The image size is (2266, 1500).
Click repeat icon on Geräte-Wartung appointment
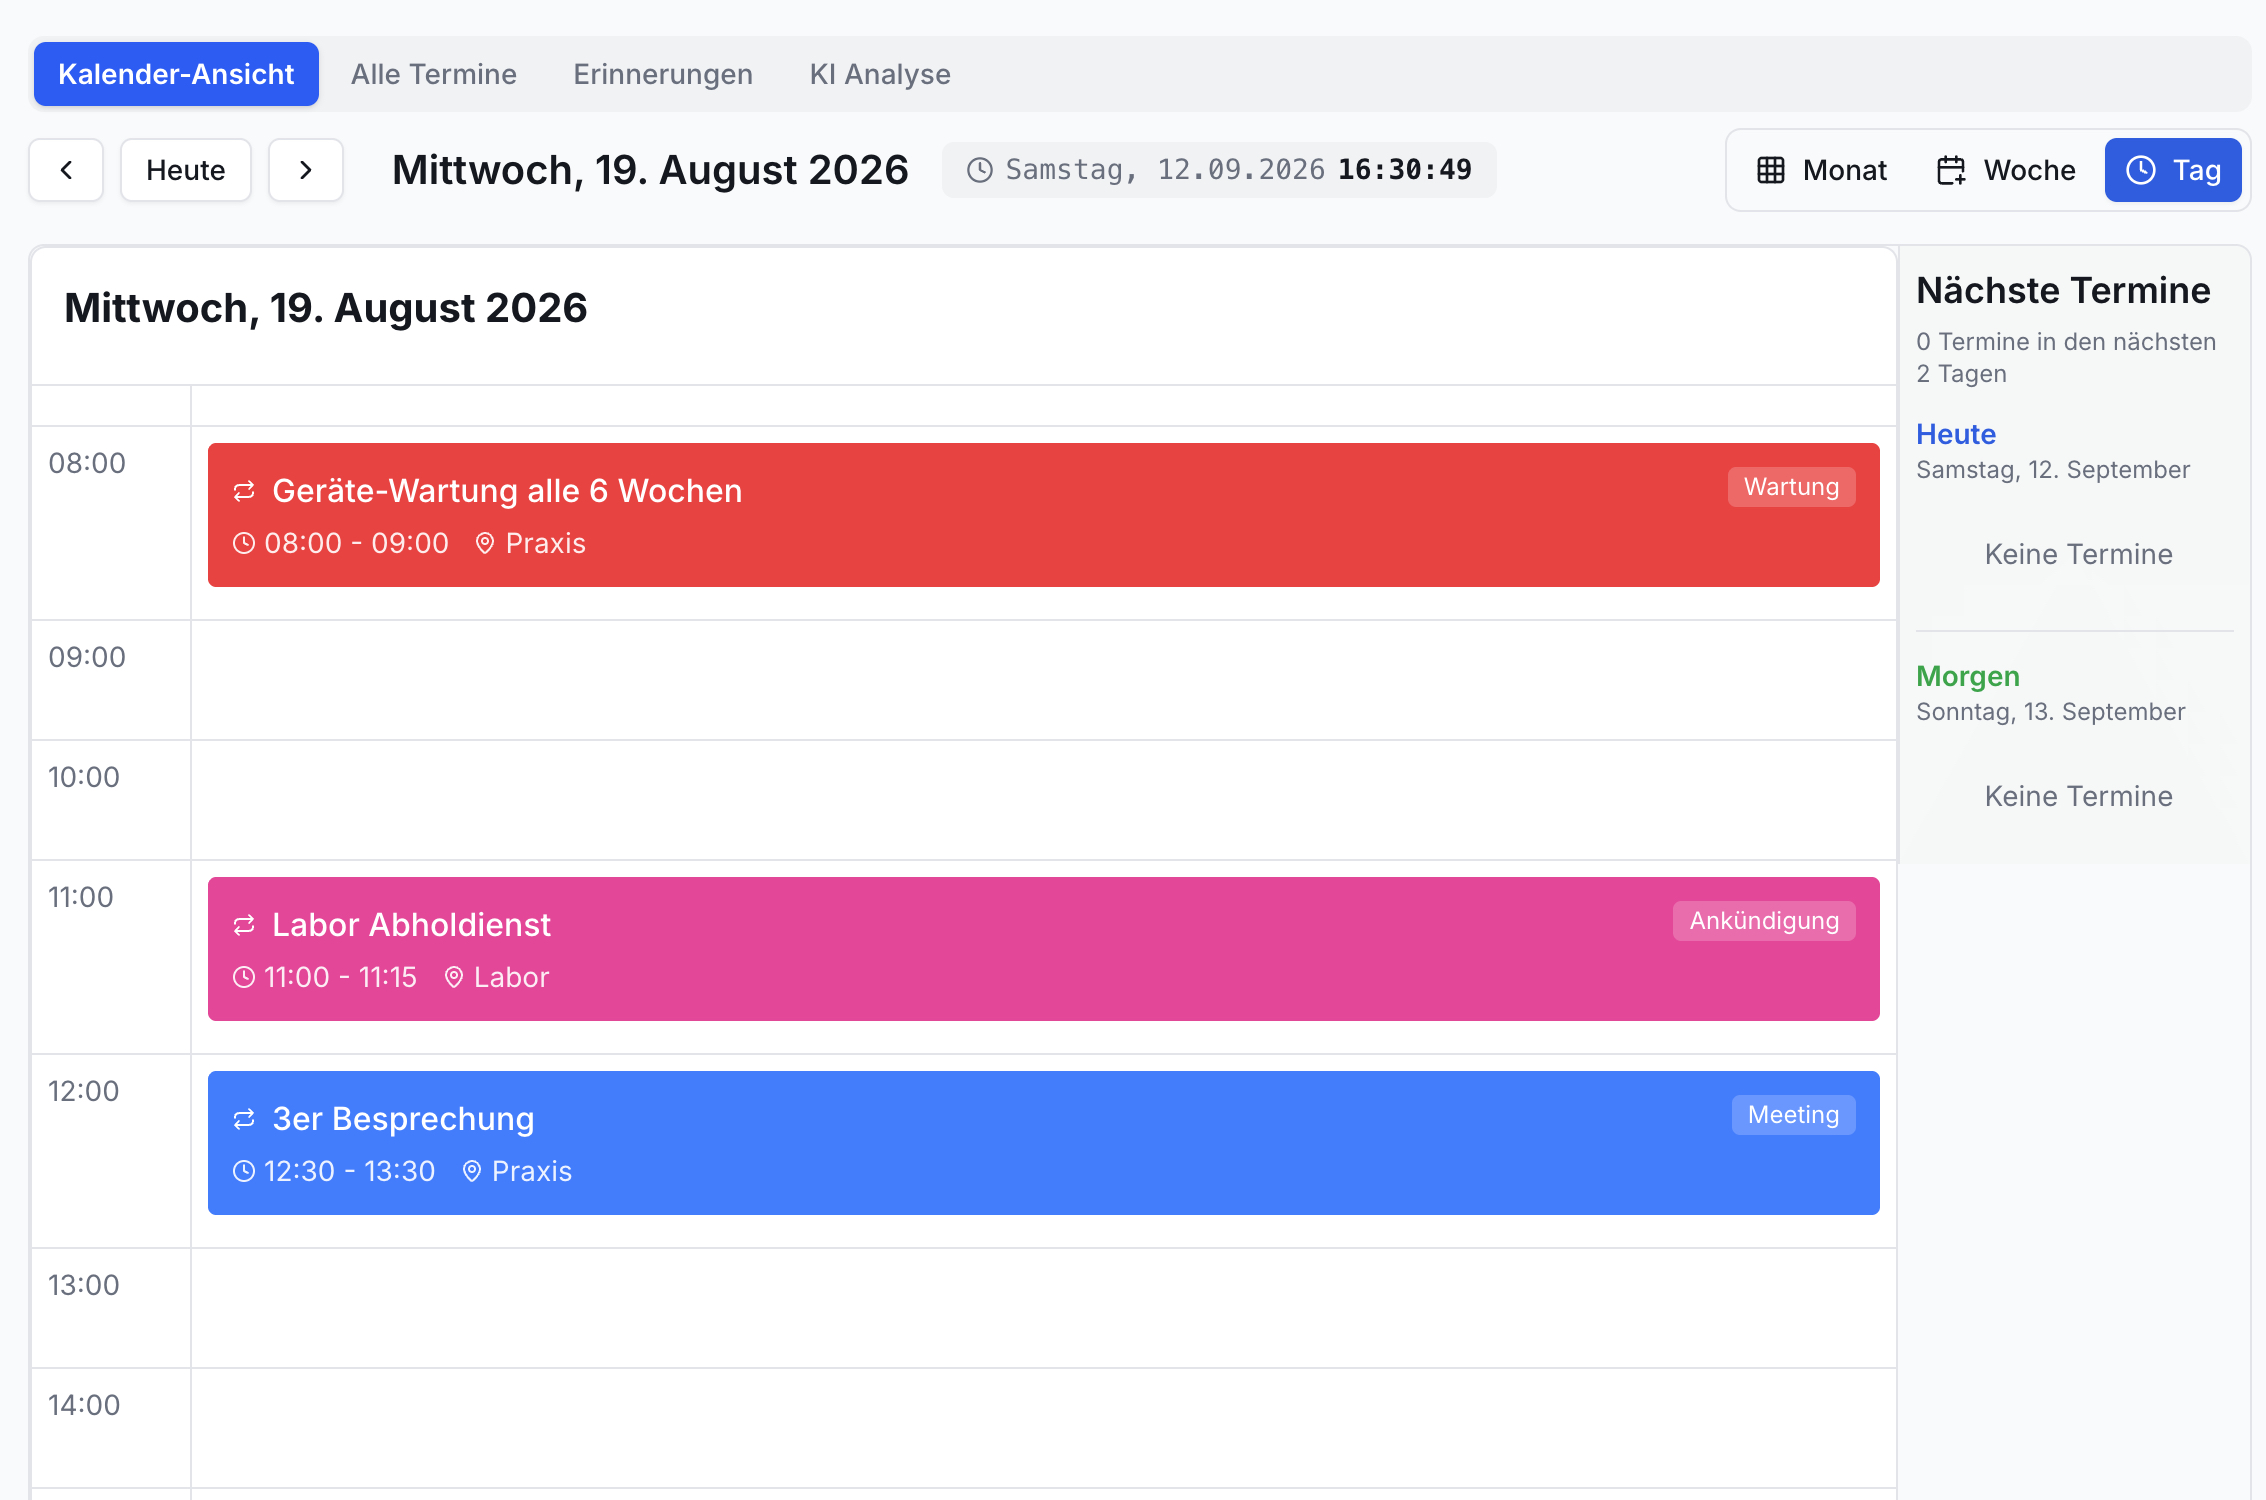[244, 491]
